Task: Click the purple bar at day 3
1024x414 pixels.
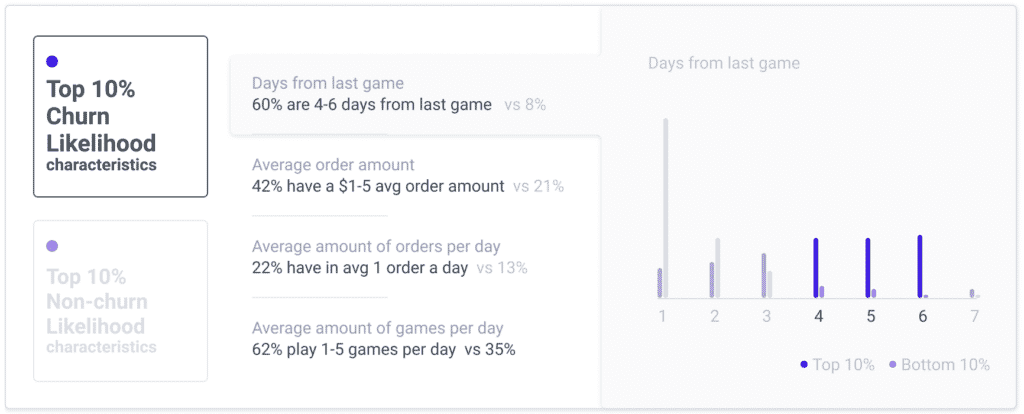Action: [x=764, y=276]
